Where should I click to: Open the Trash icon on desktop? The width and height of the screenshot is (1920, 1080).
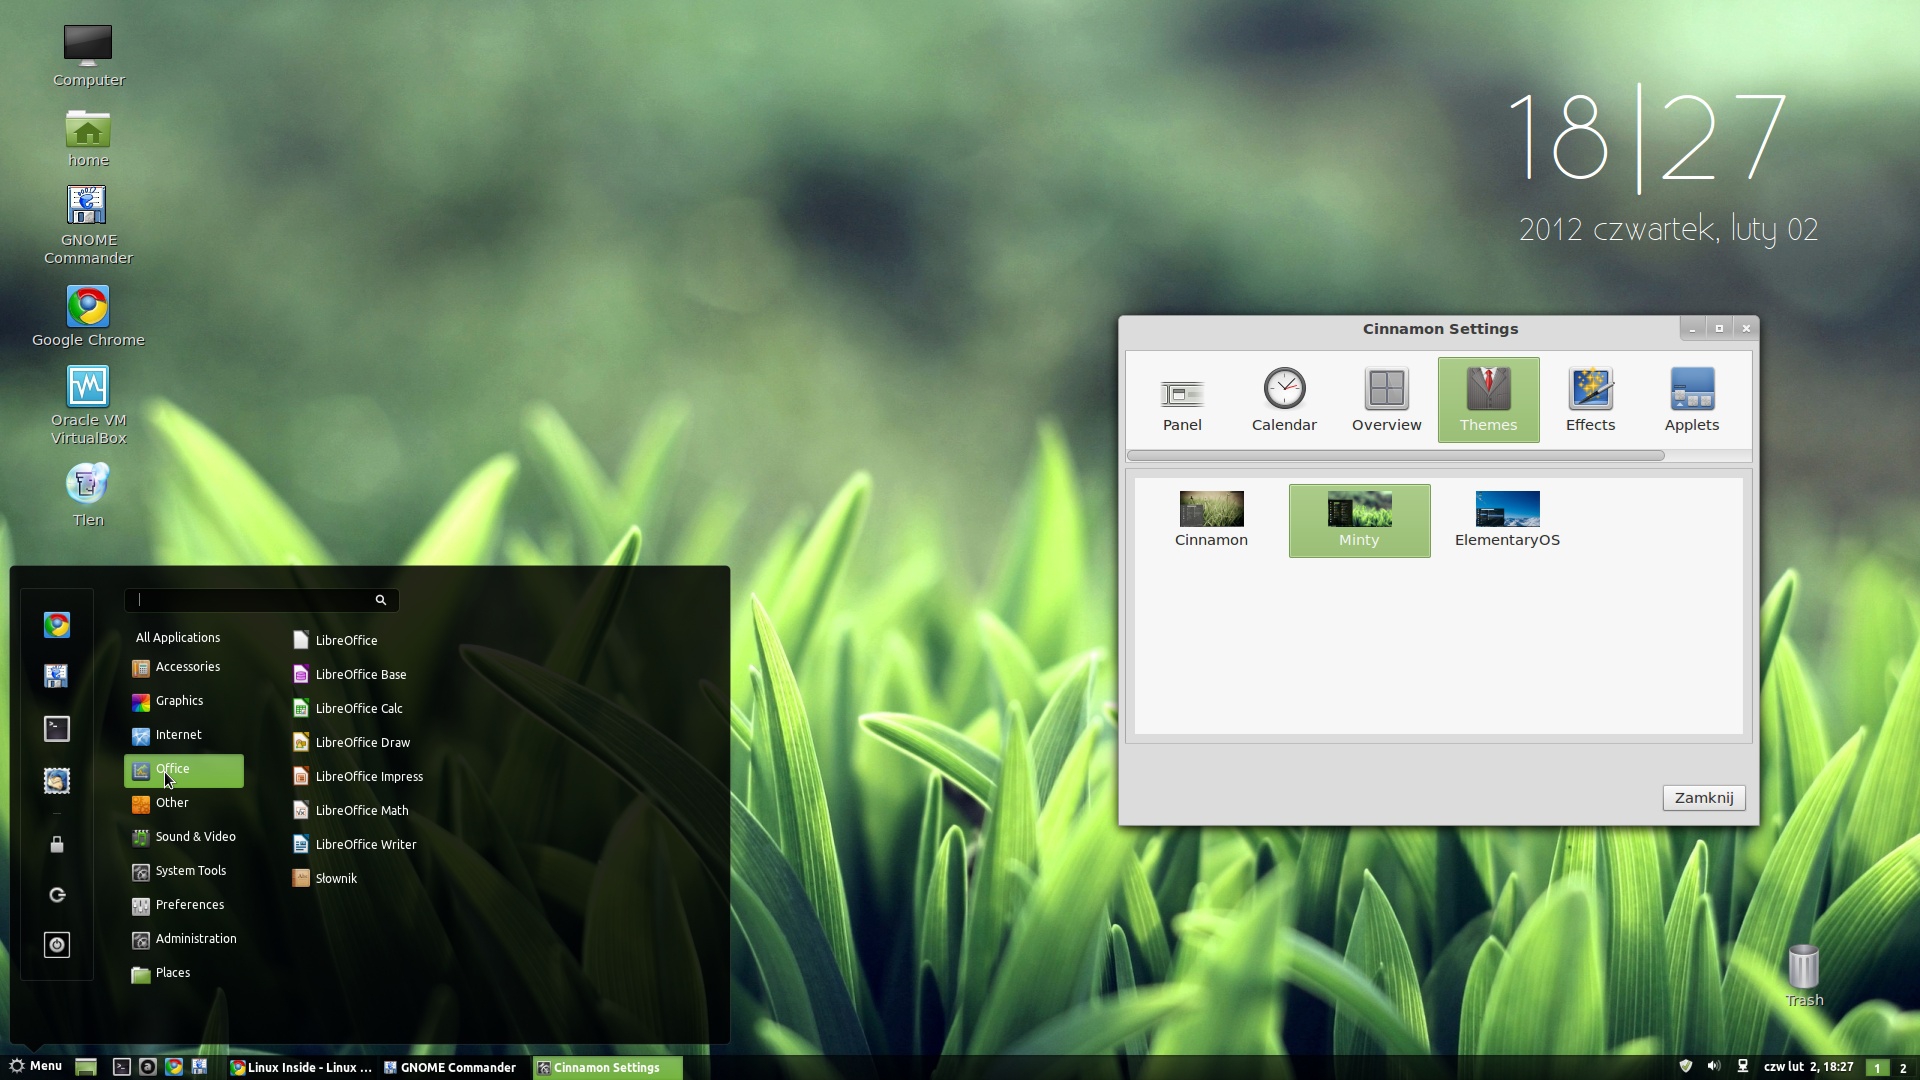tap(1803, 967)
